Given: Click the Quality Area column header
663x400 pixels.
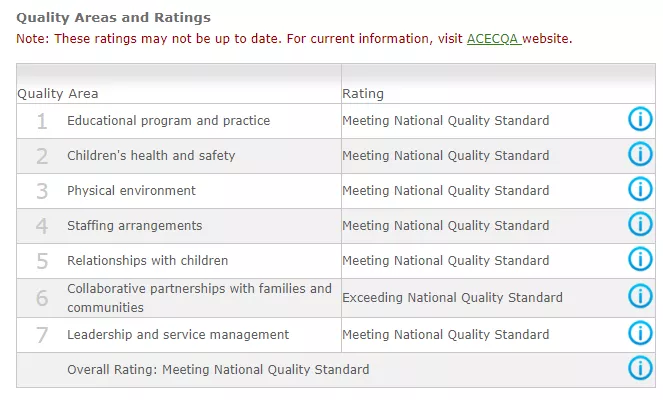Looking at the screenshot, I should [x=58, y=93].
